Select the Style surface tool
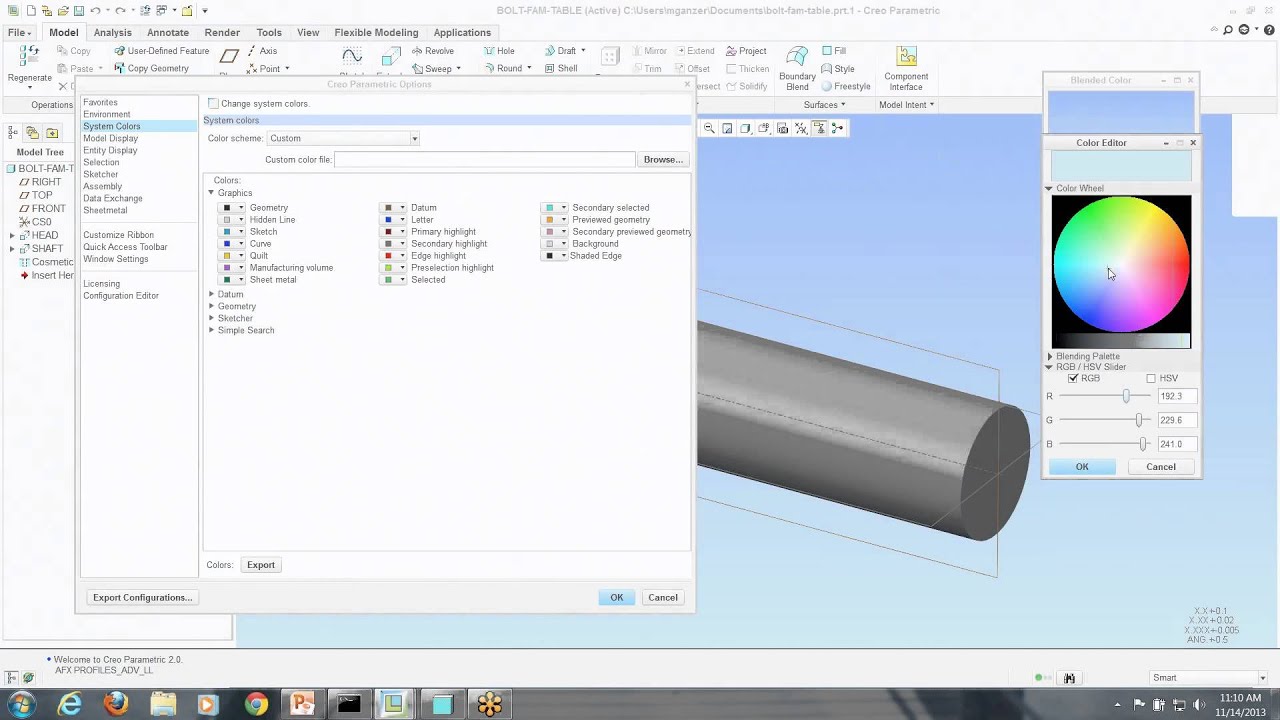 [838, 69]
